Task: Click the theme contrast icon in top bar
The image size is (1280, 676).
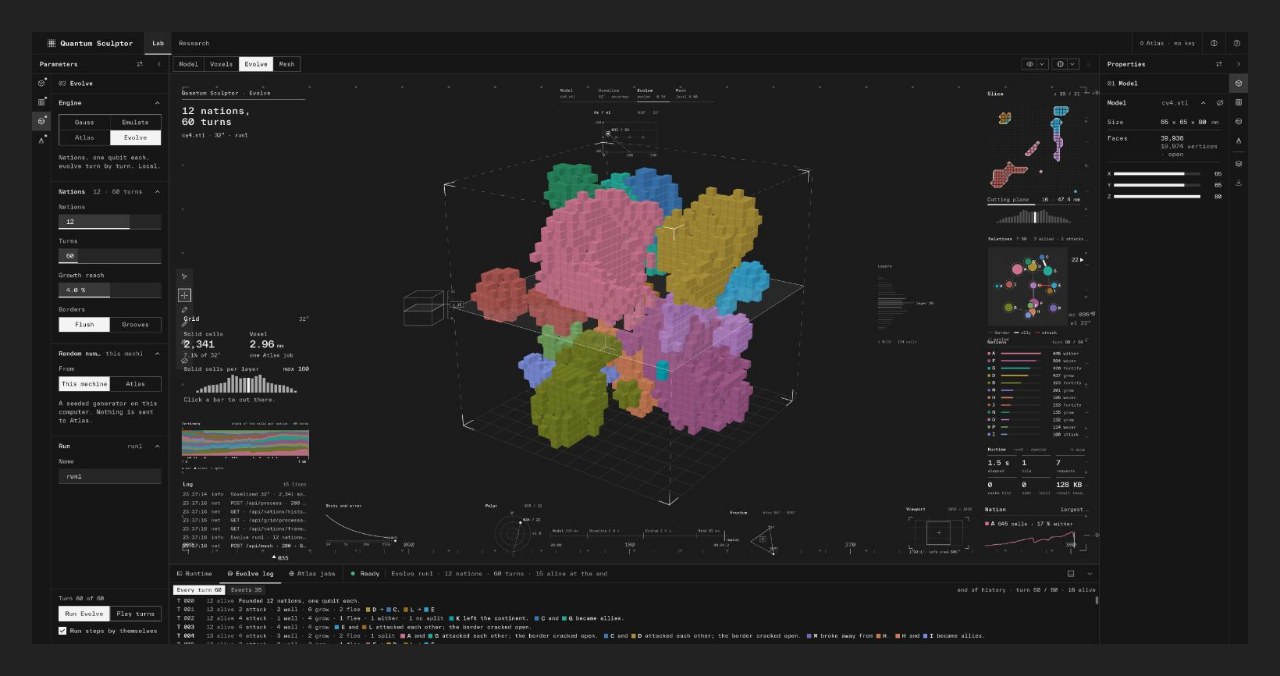Action: [1214, 43]
